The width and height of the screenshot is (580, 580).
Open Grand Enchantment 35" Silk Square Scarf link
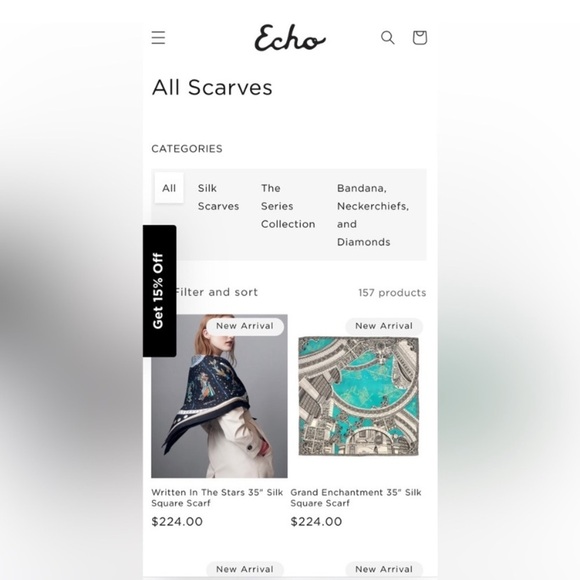(356, 498)
